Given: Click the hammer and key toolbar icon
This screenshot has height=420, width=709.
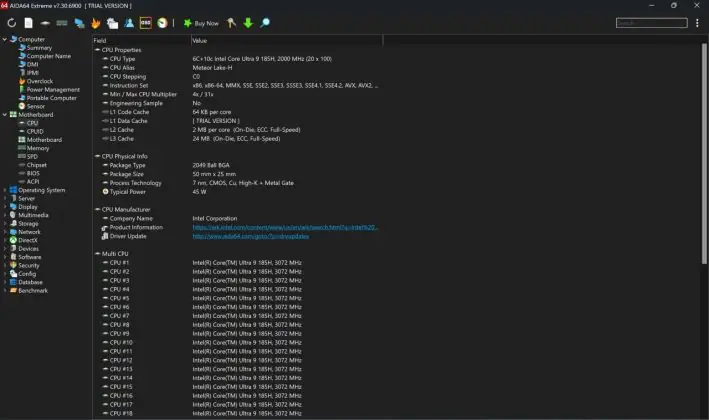Looking at the screenshot, I should point(231,23).
